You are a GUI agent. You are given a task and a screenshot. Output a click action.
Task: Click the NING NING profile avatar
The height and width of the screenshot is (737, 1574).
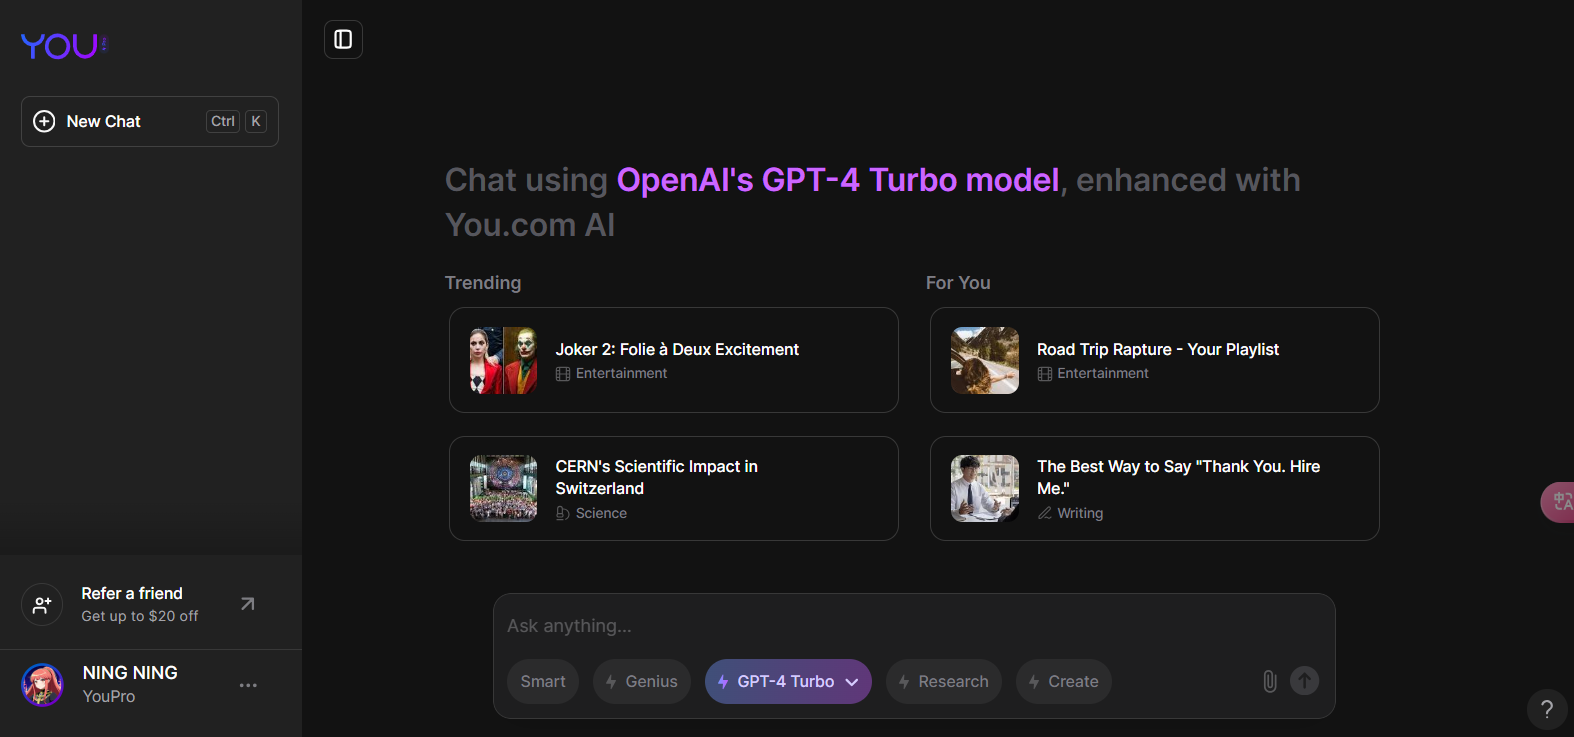[43, 685]
